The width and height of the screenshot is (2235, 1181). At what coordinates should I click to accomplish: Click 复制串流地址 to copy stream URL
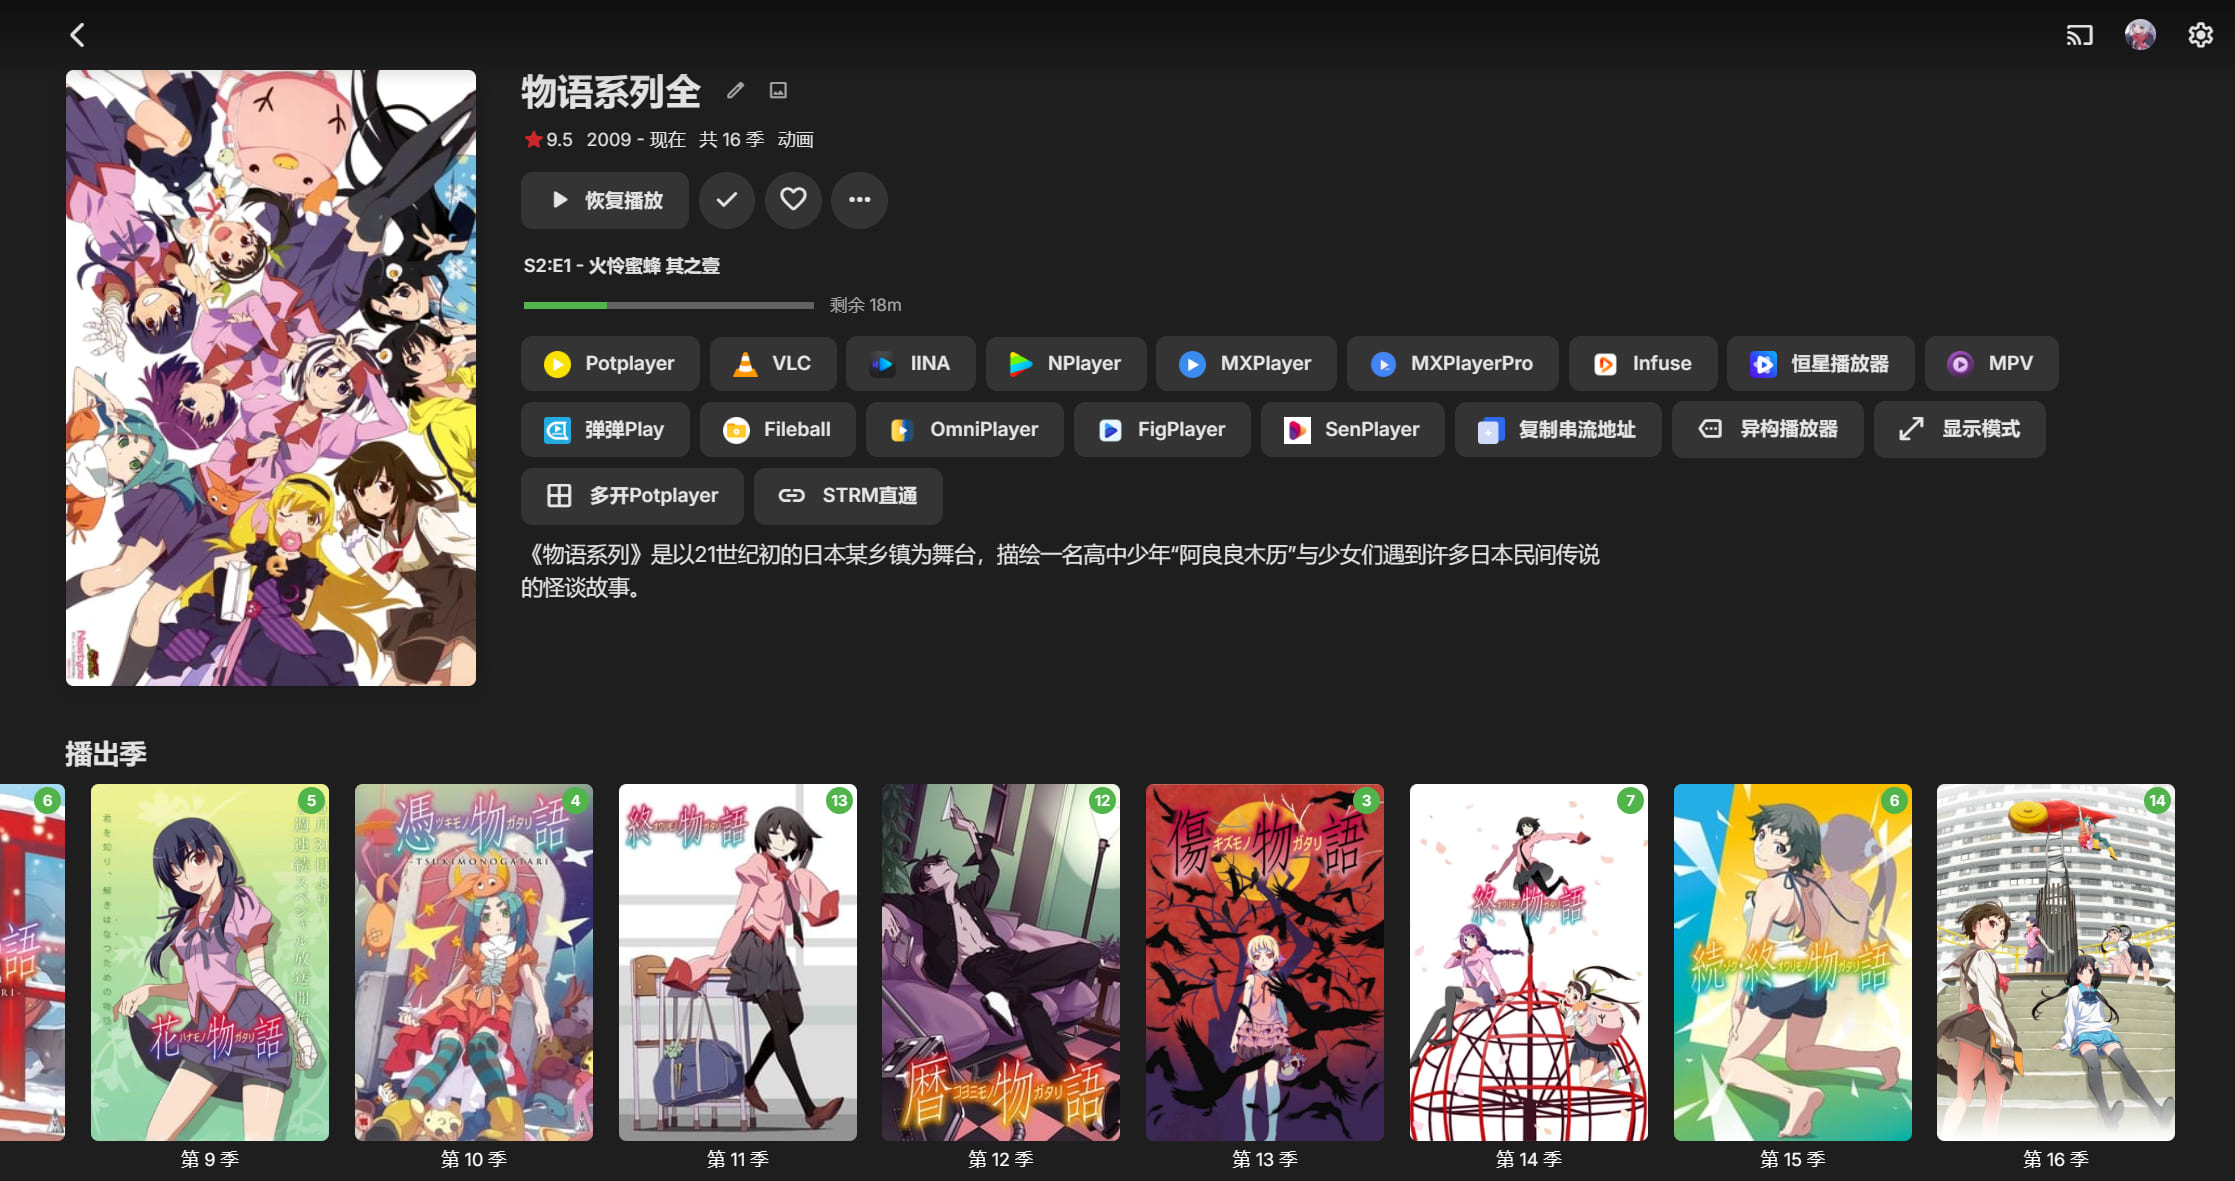(1558, 429)
